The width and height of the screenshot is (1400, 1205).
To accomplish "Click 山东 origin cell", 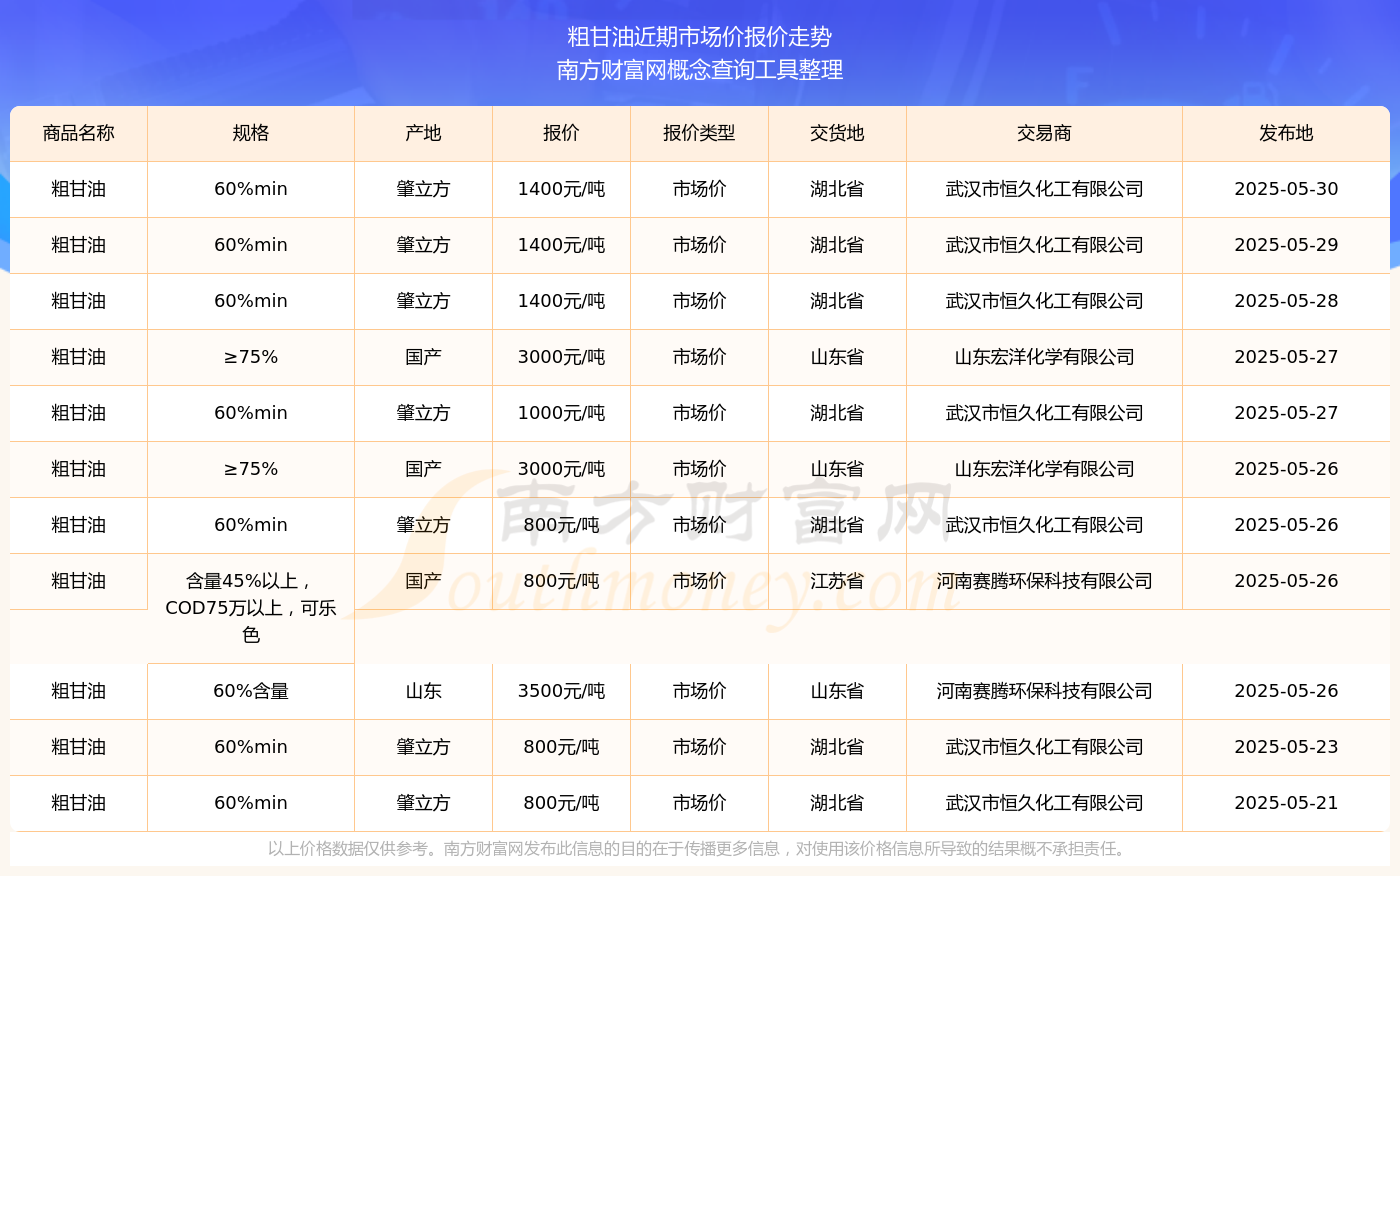I will 424,691.
